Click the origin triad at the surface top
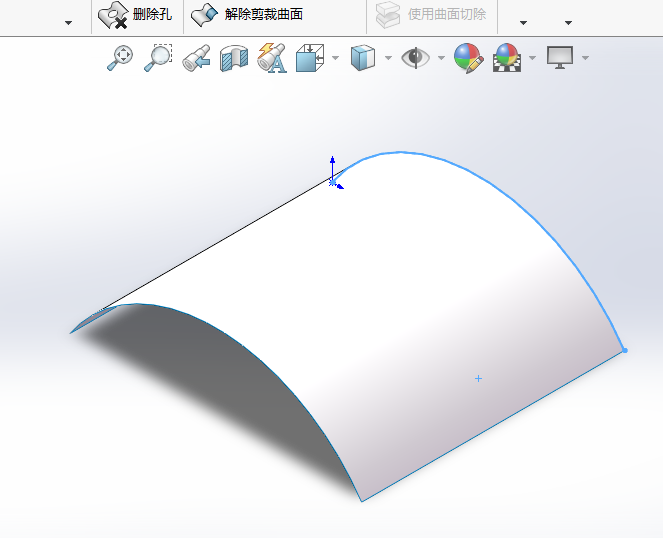 coord(334,180)
